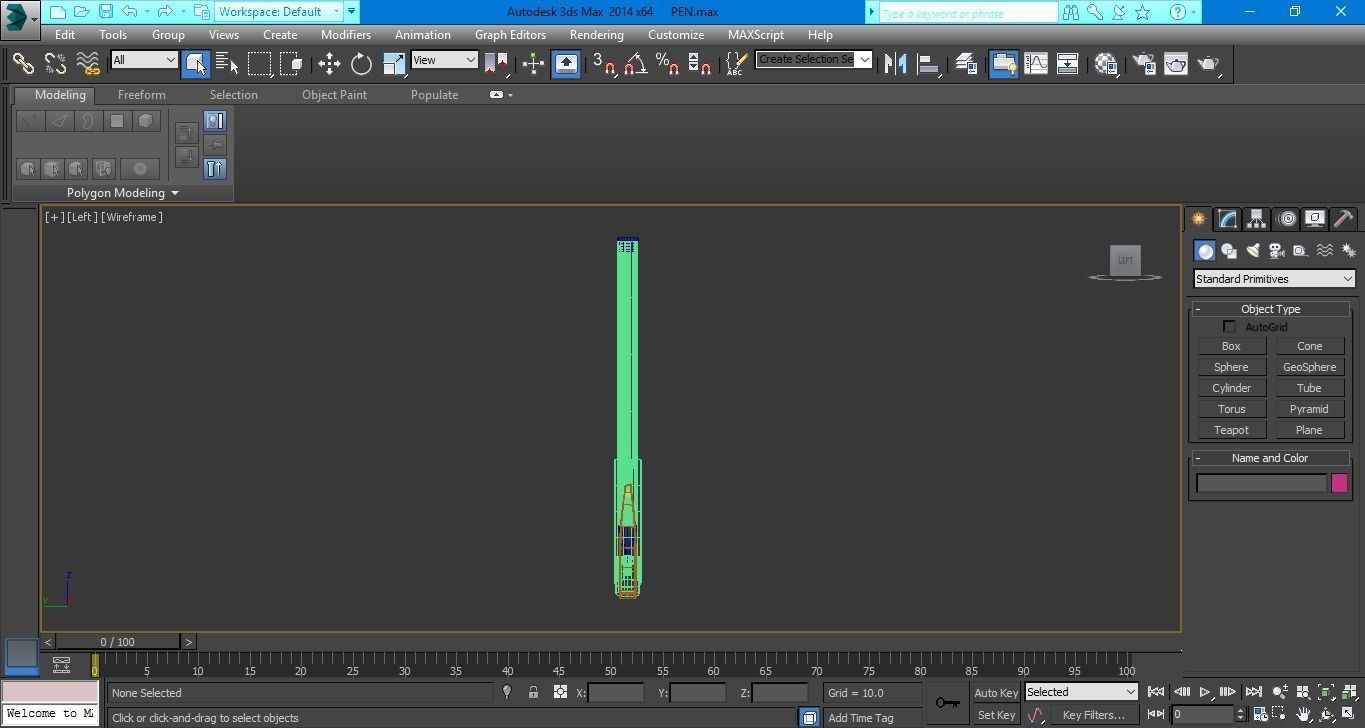Screen dimensions: 1365x728
Task: Enable the AutoGrid checkbox
Action: tap(1229, 327)
